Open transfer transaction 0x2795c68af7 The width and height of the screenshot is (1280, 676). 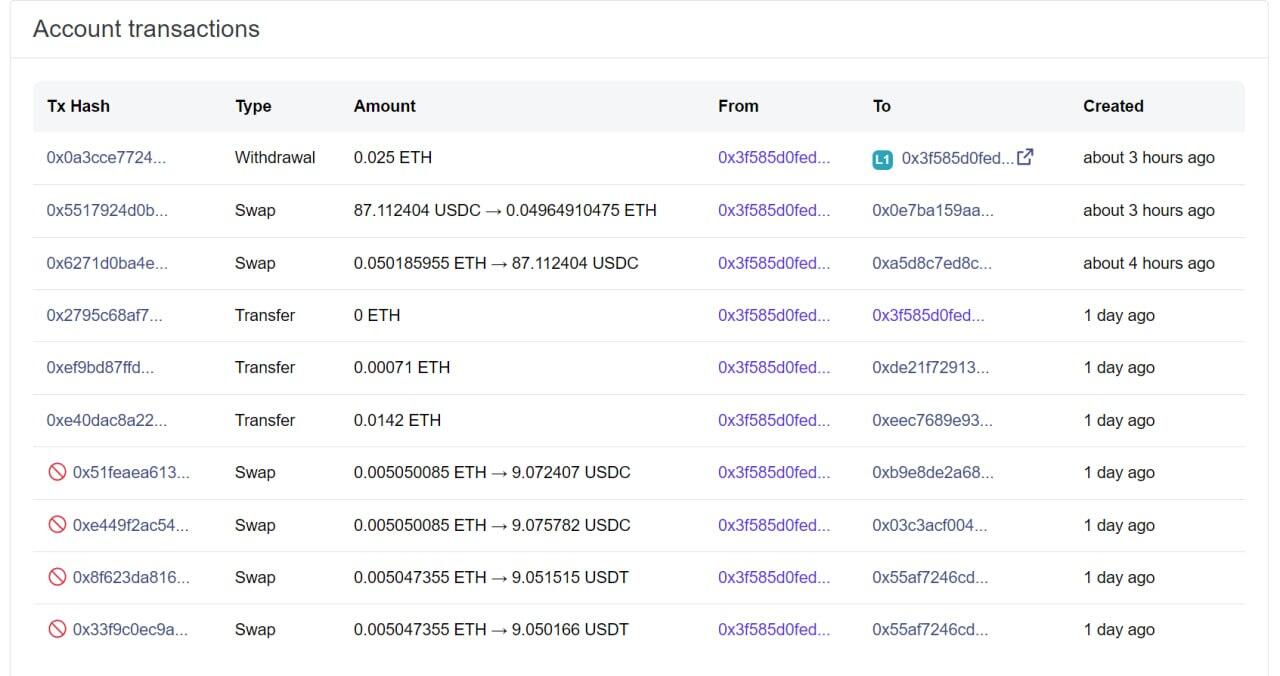tap(104, 316)
